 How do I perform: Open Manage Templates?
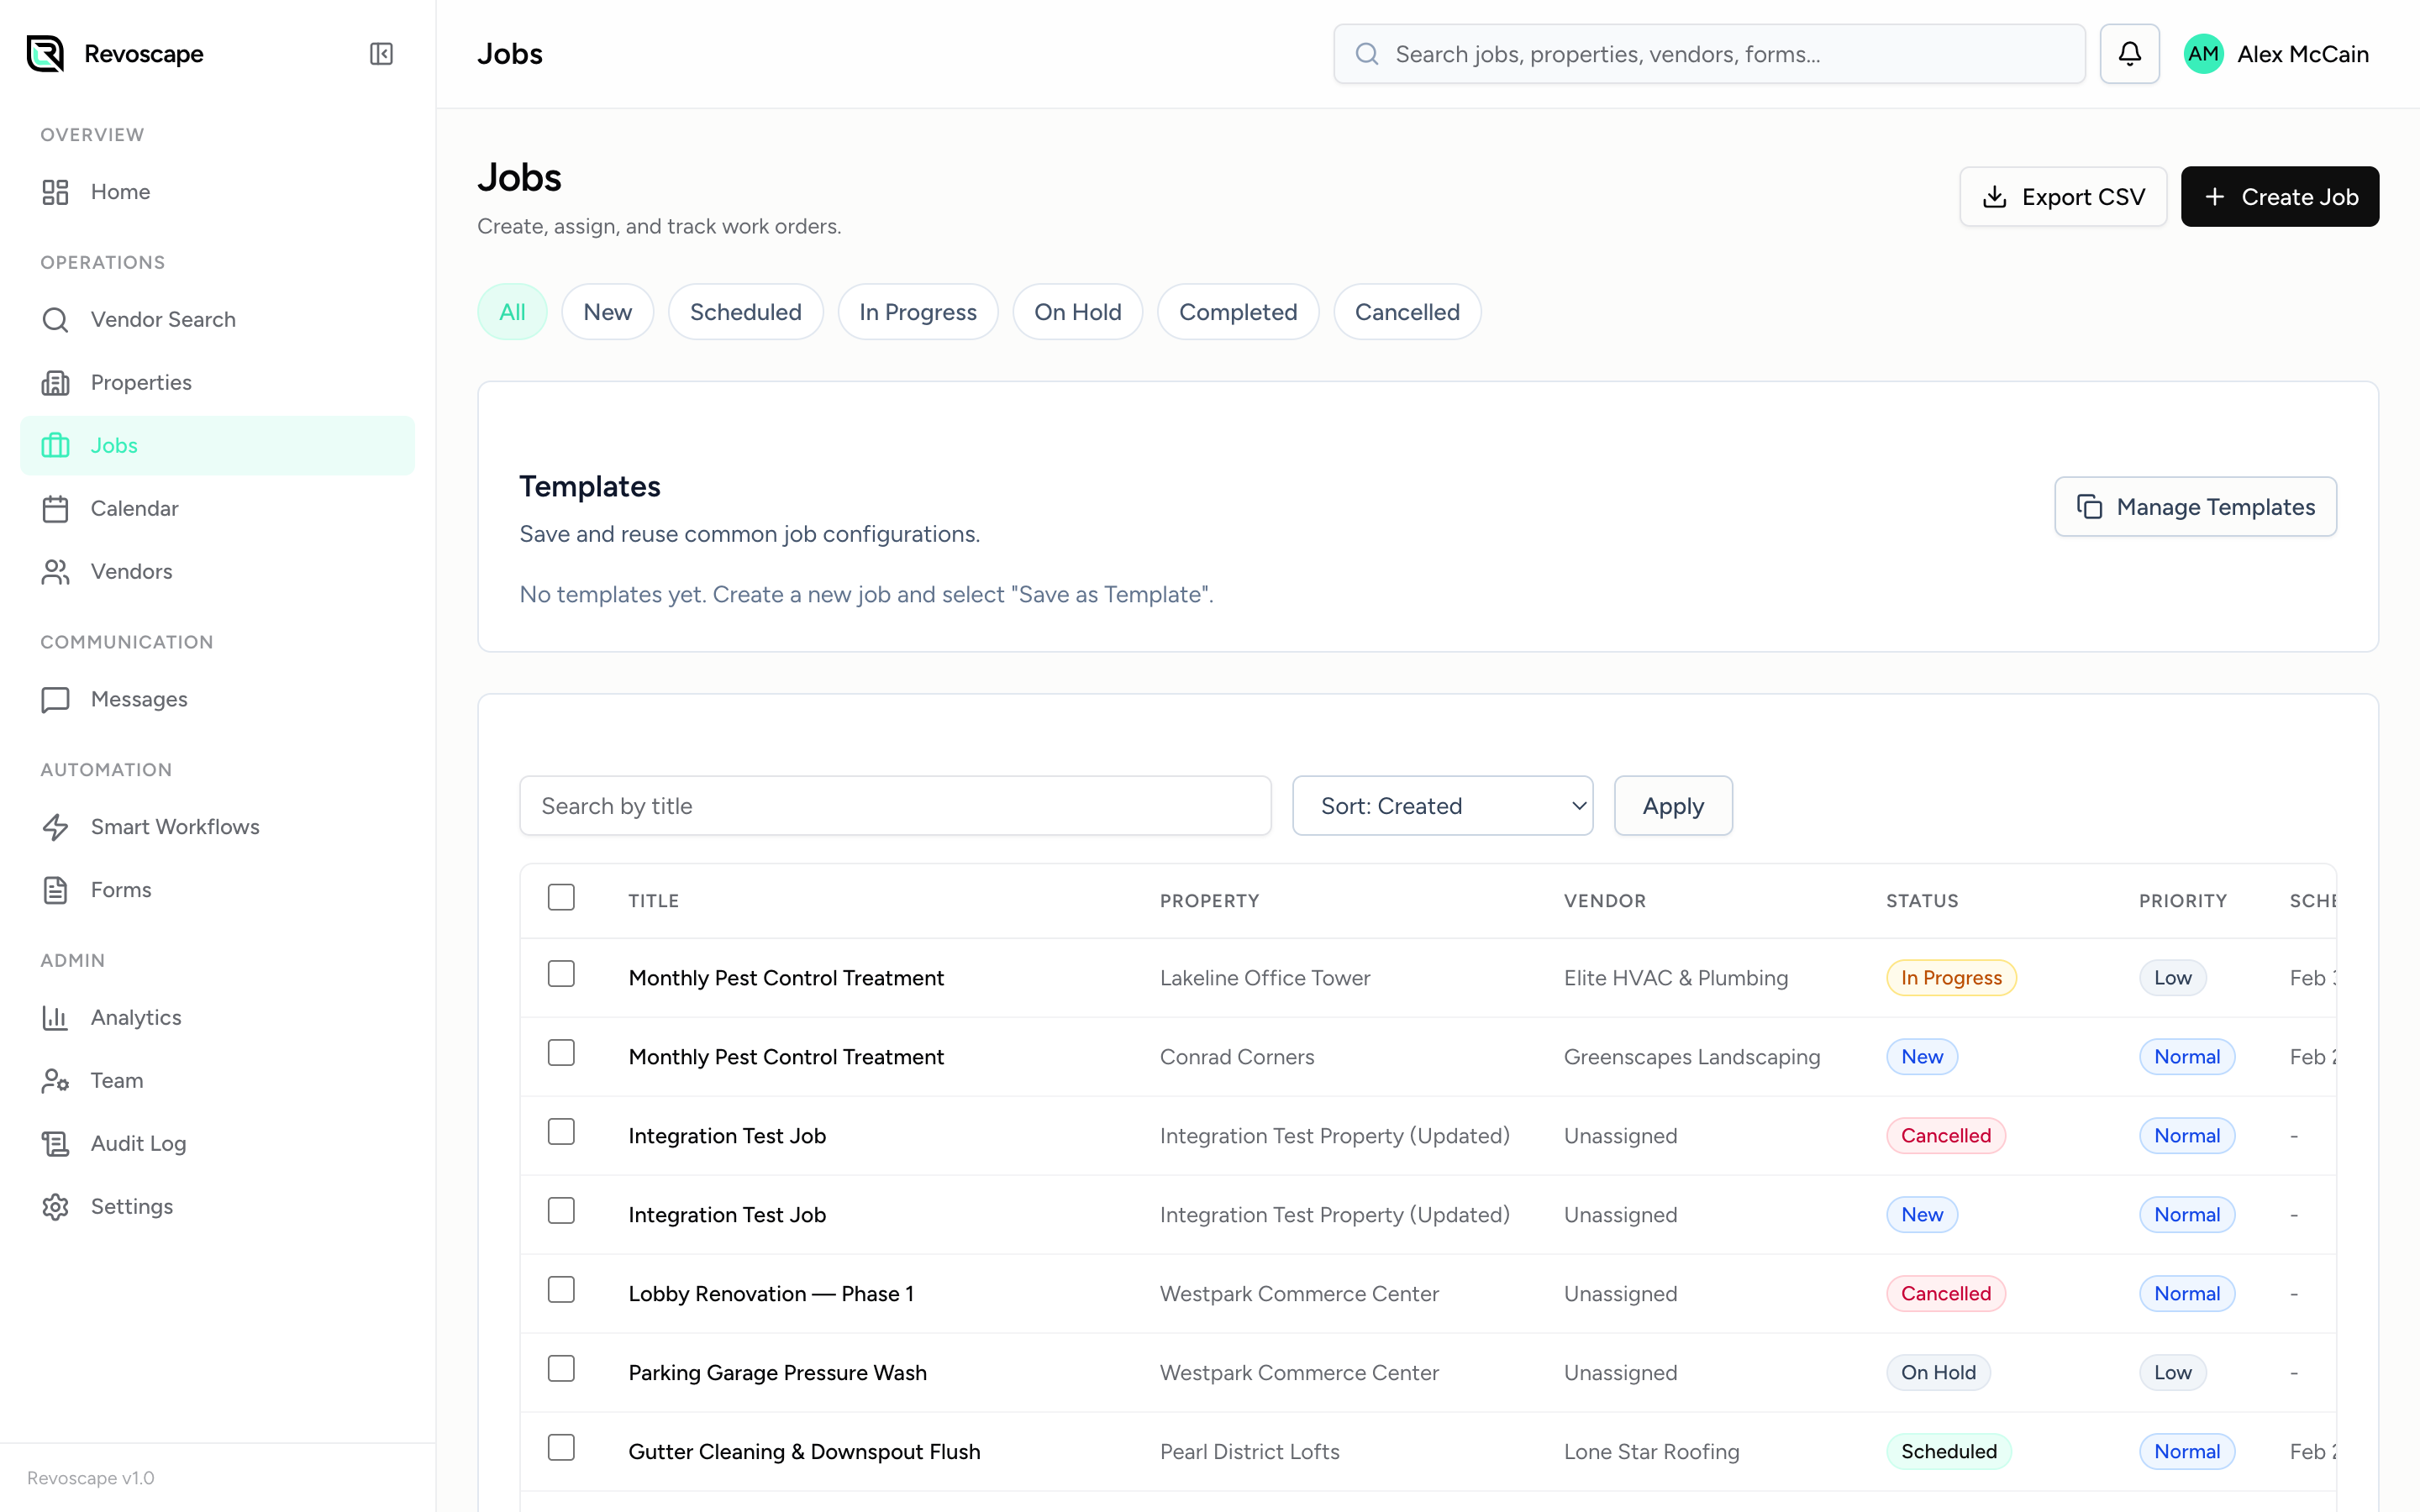[2196, 506]
